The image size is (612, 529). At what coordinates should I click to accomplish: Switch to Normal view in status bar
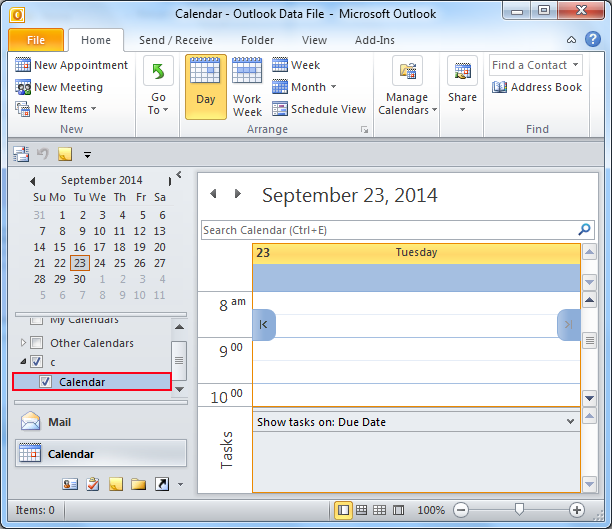coord(343,510)
